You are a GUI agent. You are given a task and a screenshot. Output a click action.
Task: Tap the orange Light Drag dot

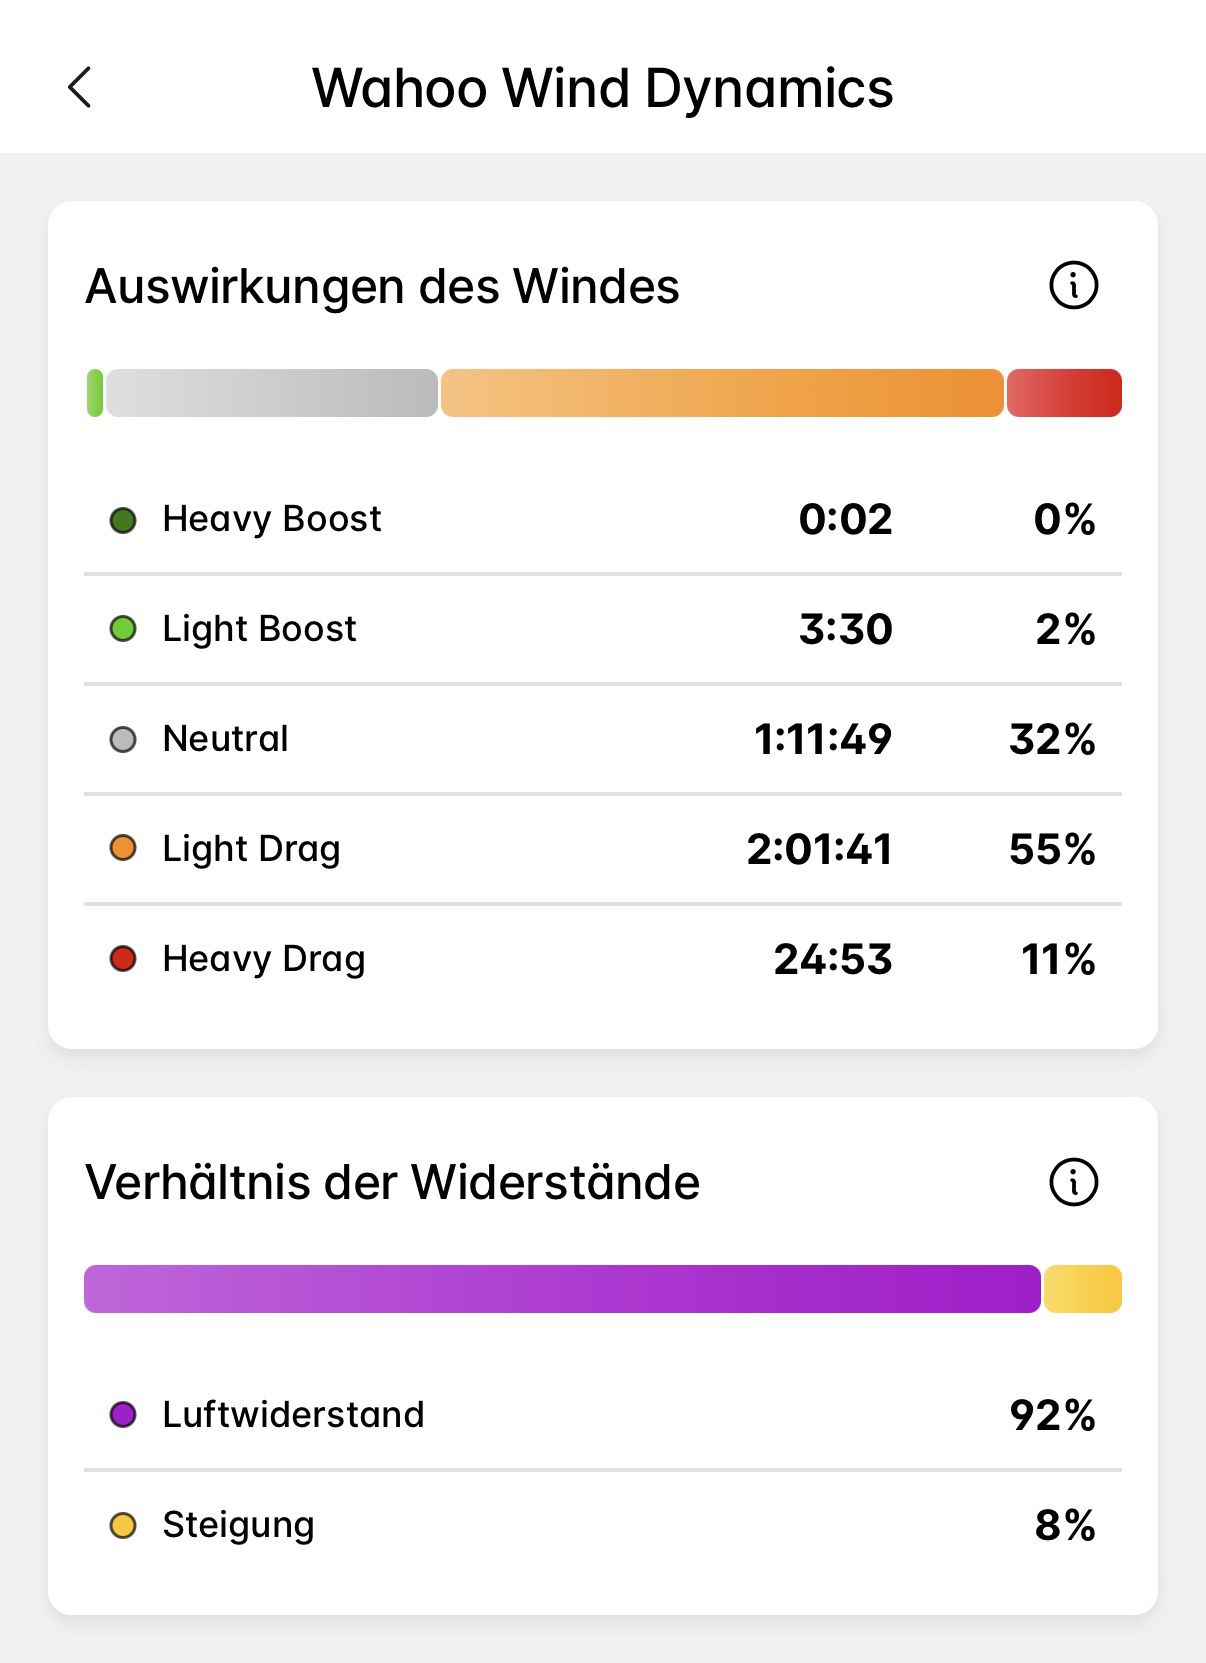[123, 849]
